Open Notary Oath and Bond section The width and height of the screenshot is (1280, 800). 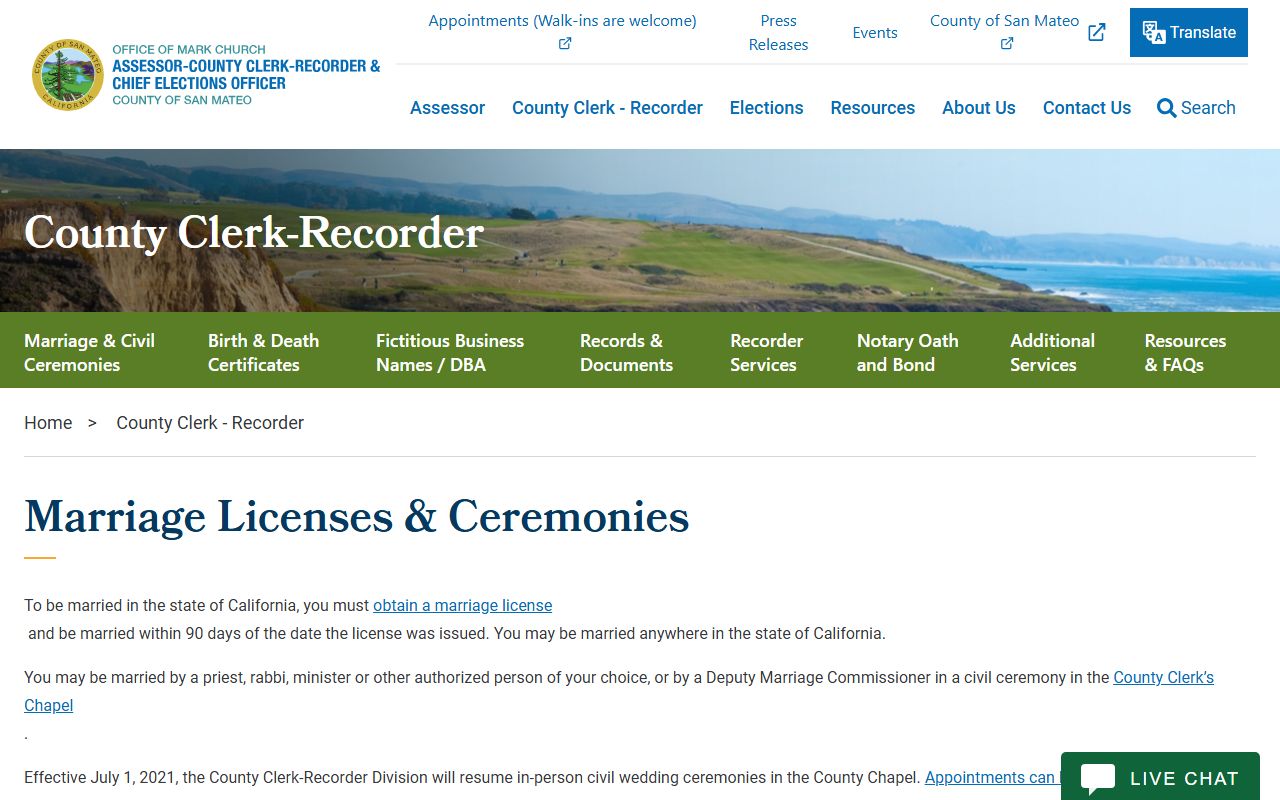click(908, 352)
